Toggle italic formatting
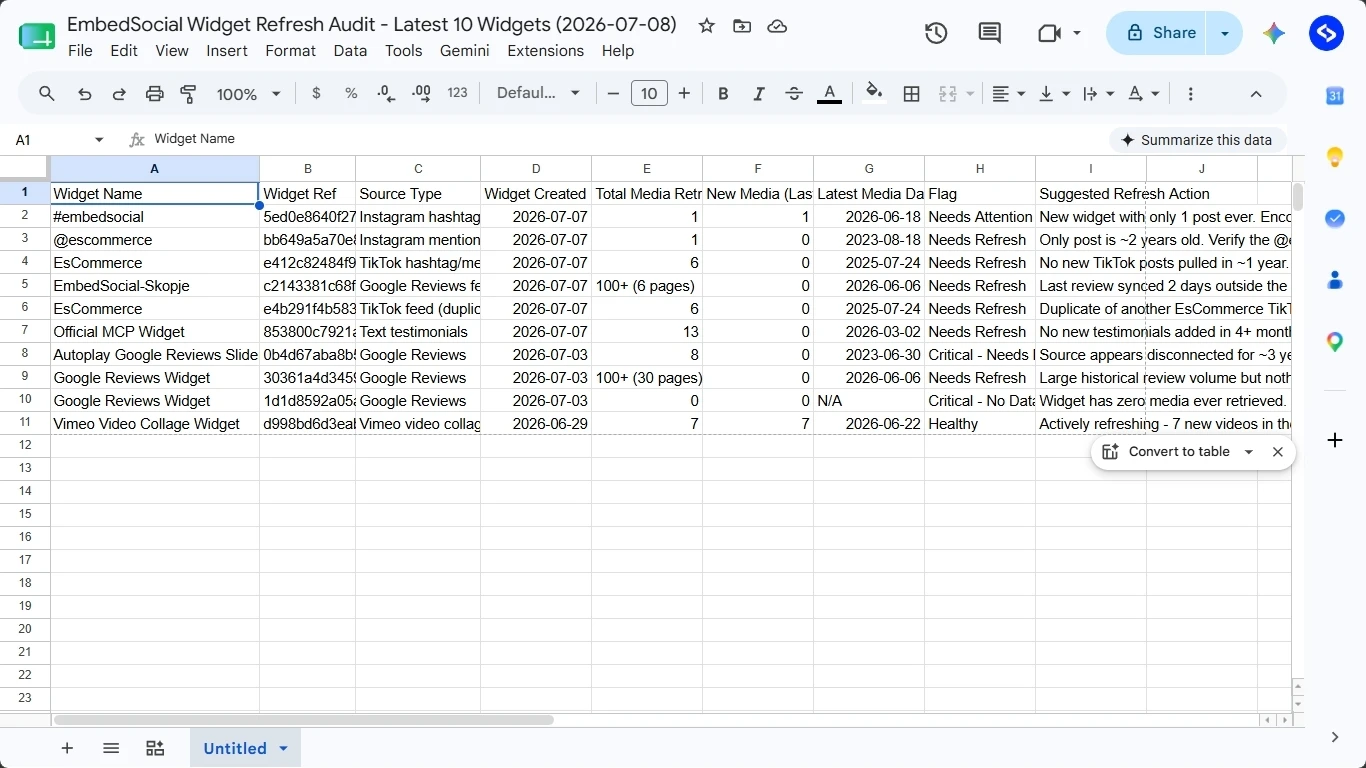 click(x=759, y=93)
